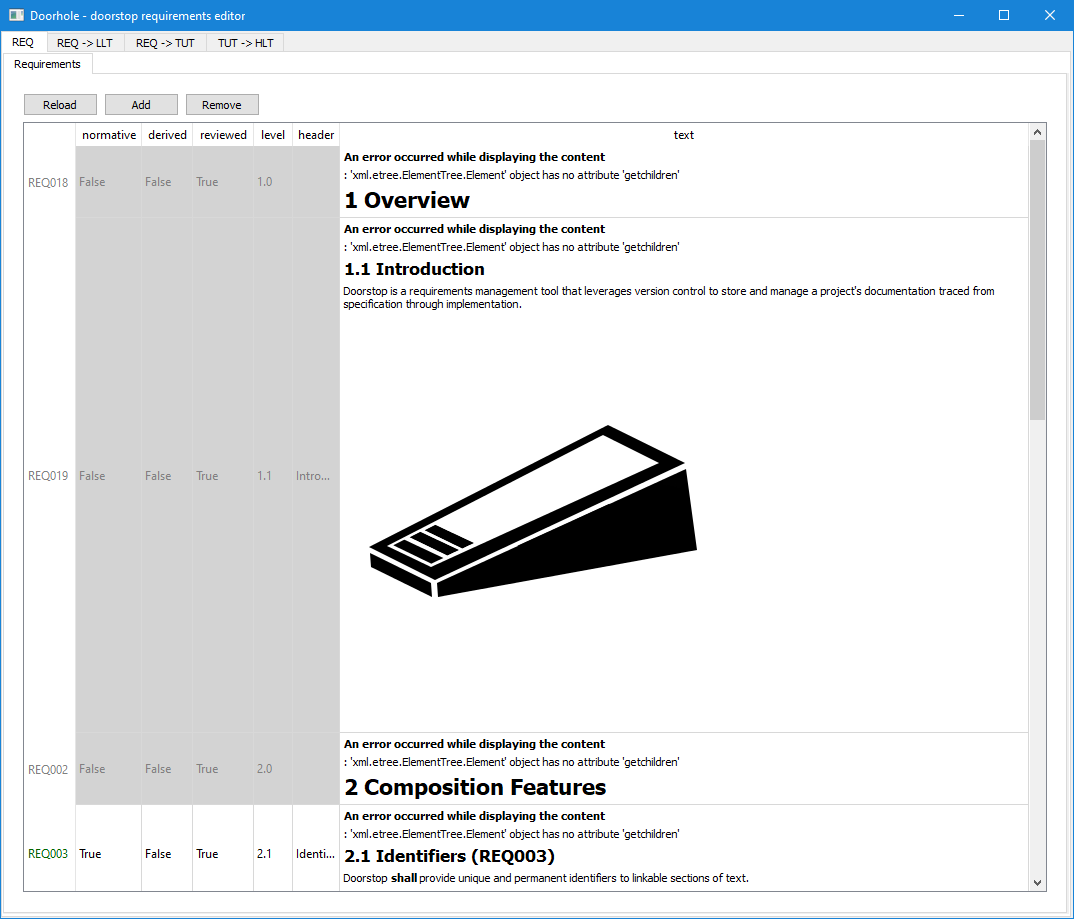Click the Doorhole application icon in title bar

pyautogui.click(x=15, y=15)
